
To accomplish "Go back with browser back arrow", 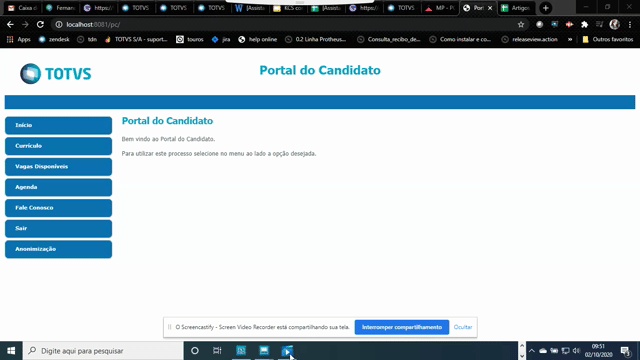I will click(x=10, y=24).
